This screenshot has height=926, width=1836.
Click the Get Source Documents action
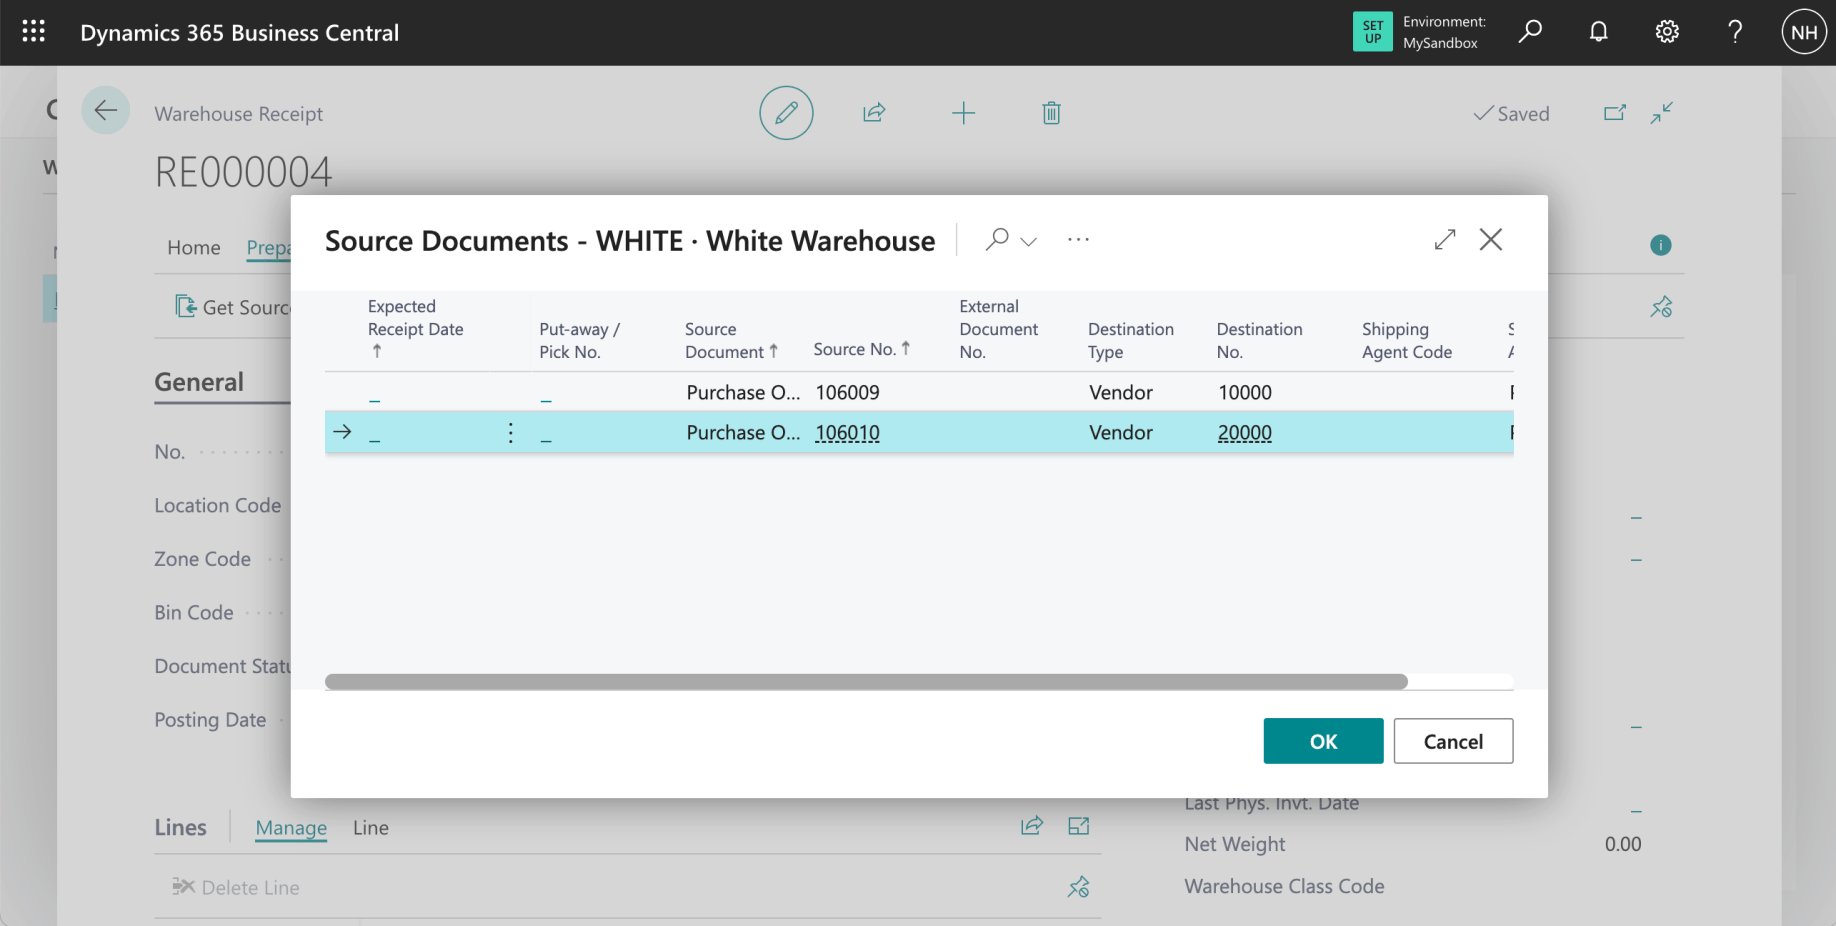233,307
